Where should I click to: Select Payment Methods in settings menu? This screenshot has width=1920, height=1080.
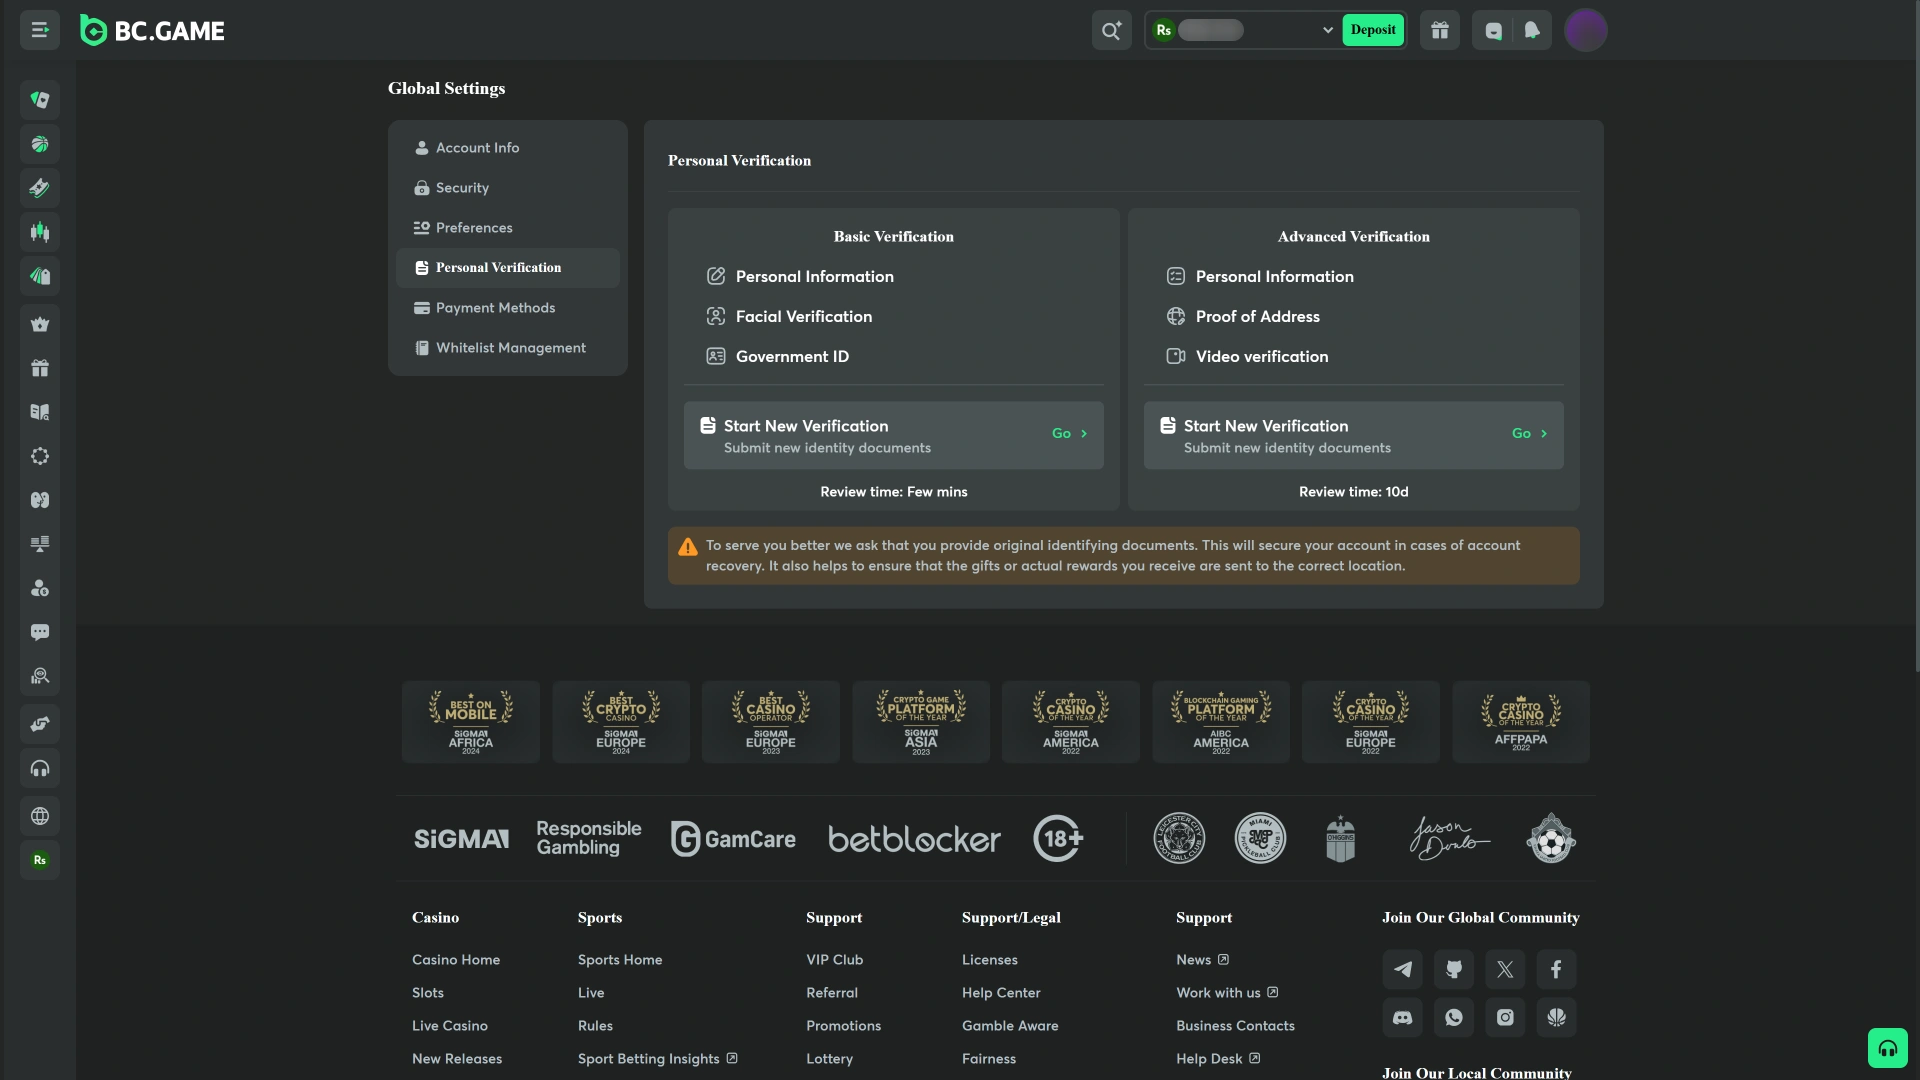tap(495, 308)
